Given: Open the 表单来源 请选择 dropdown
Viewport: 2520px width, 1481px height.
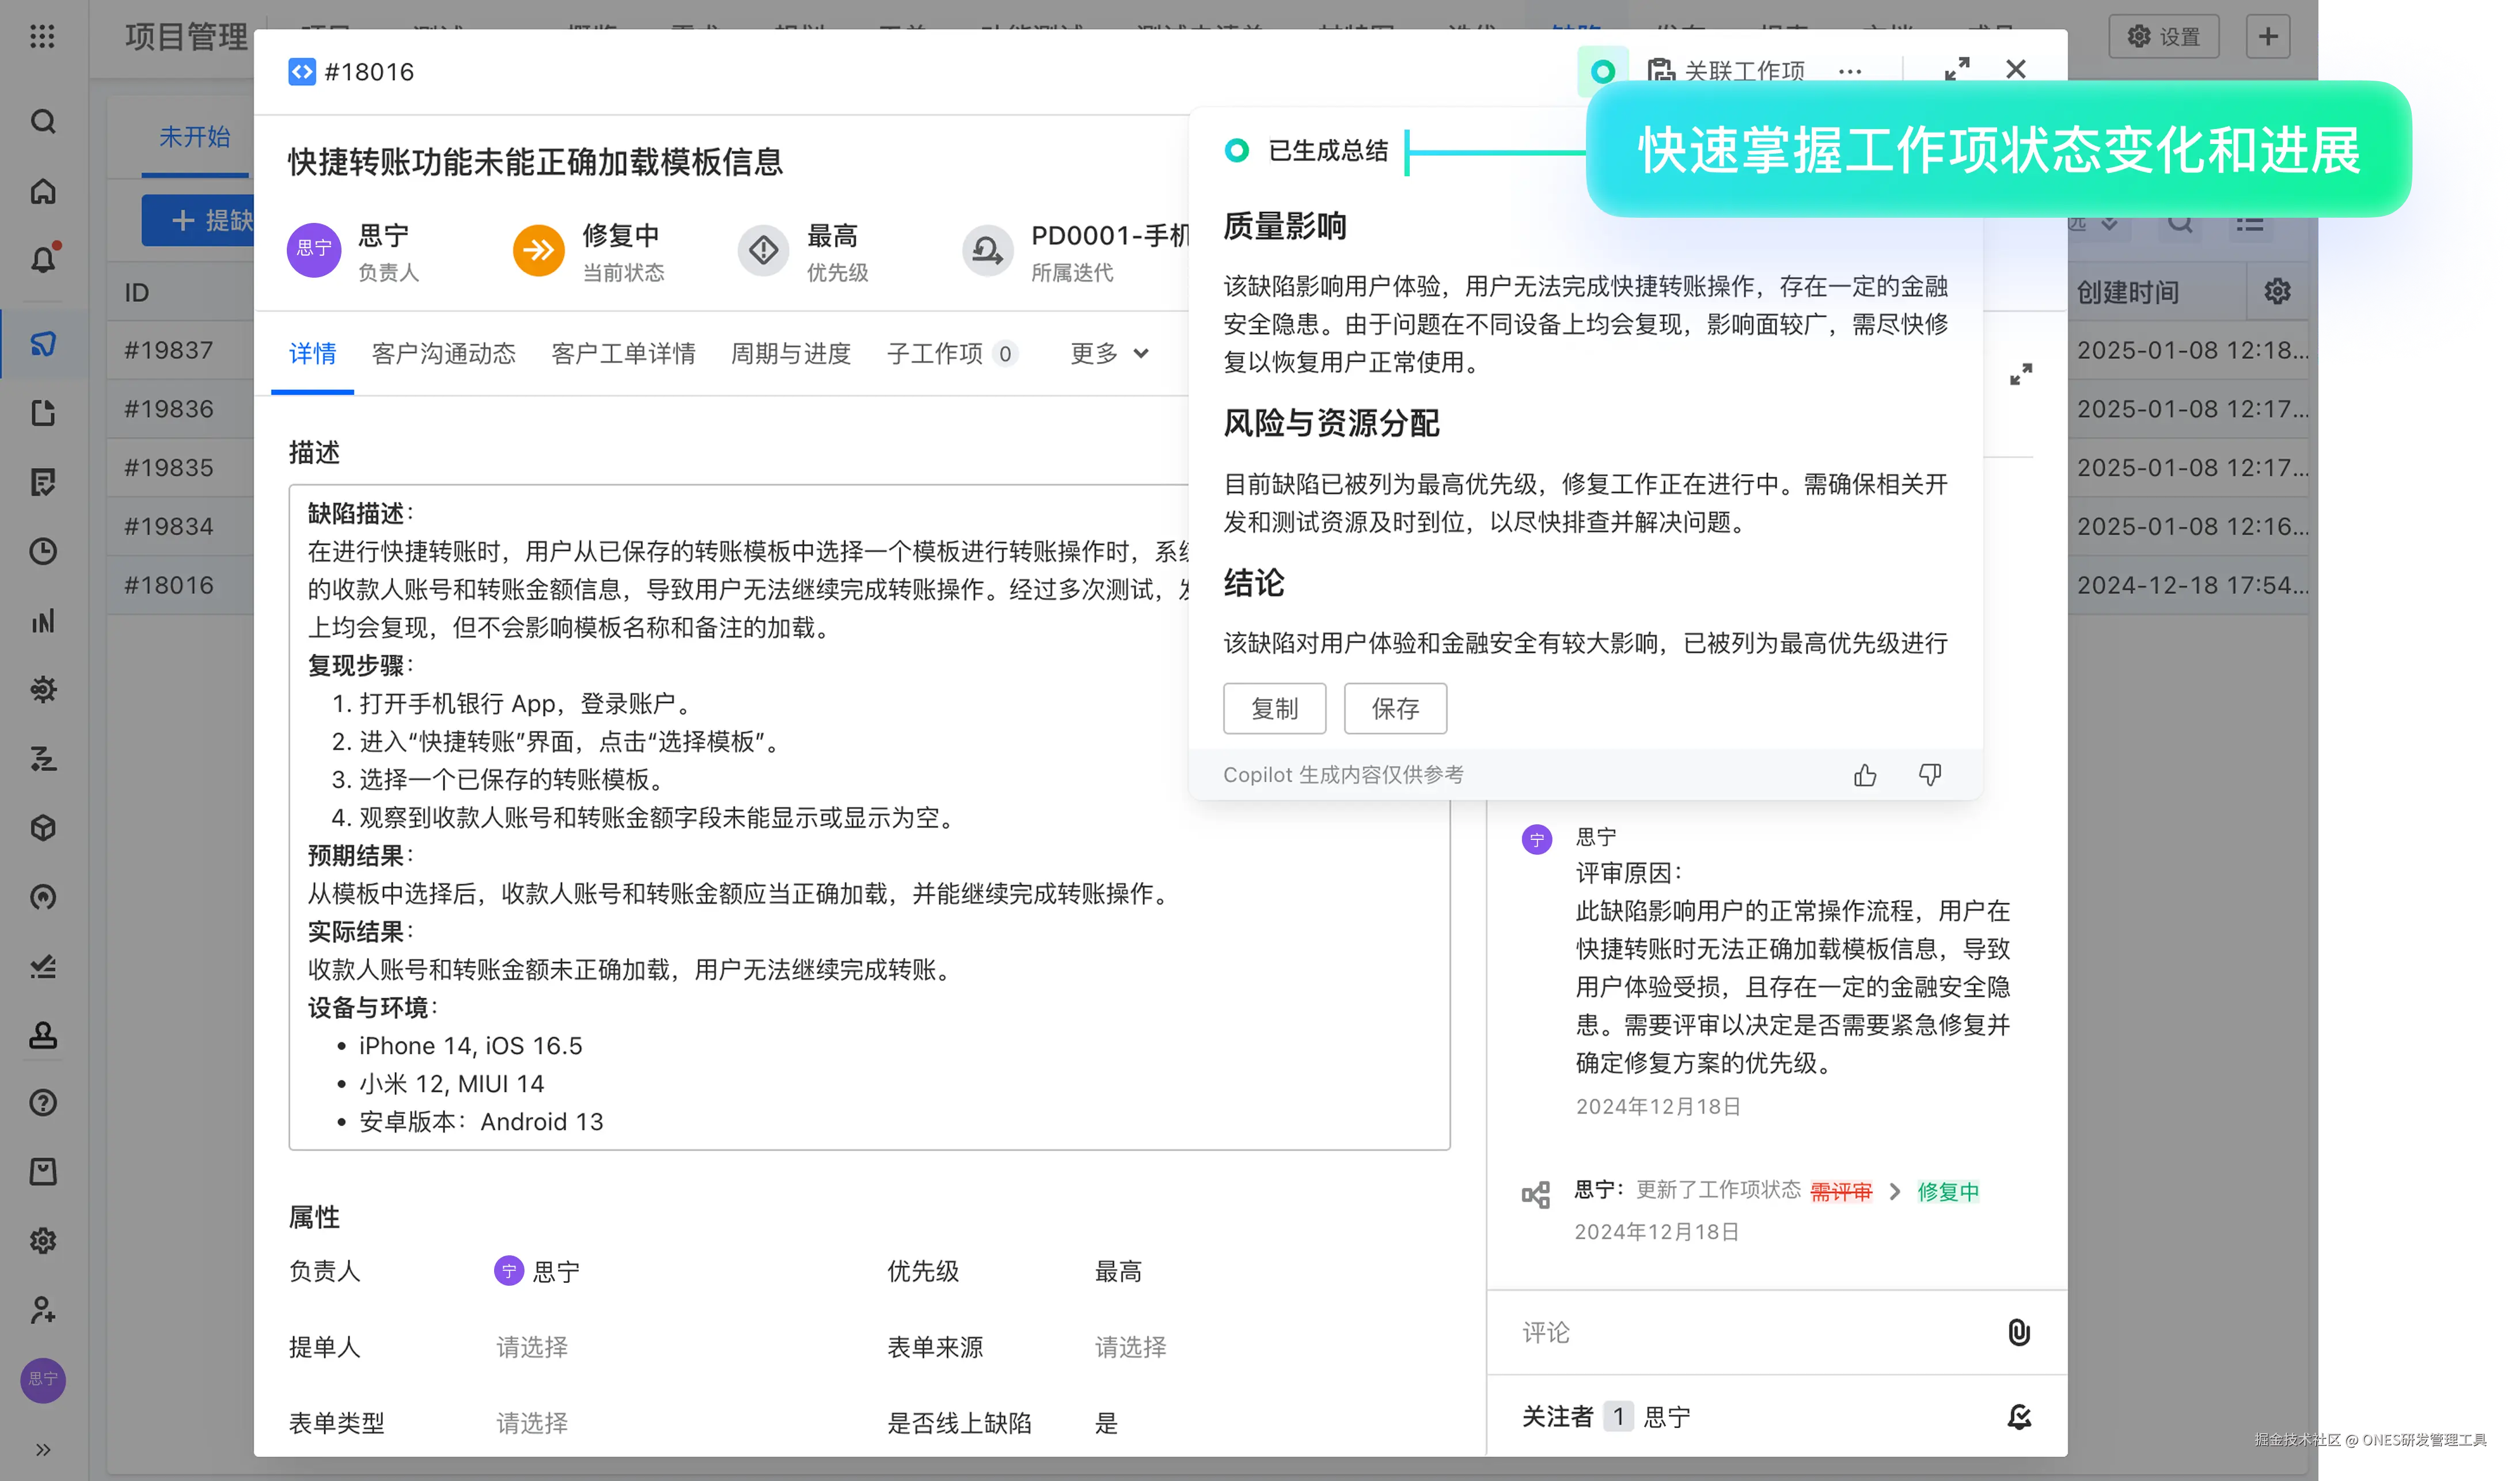Looking at the screenshot, I should point(1130,1347).
